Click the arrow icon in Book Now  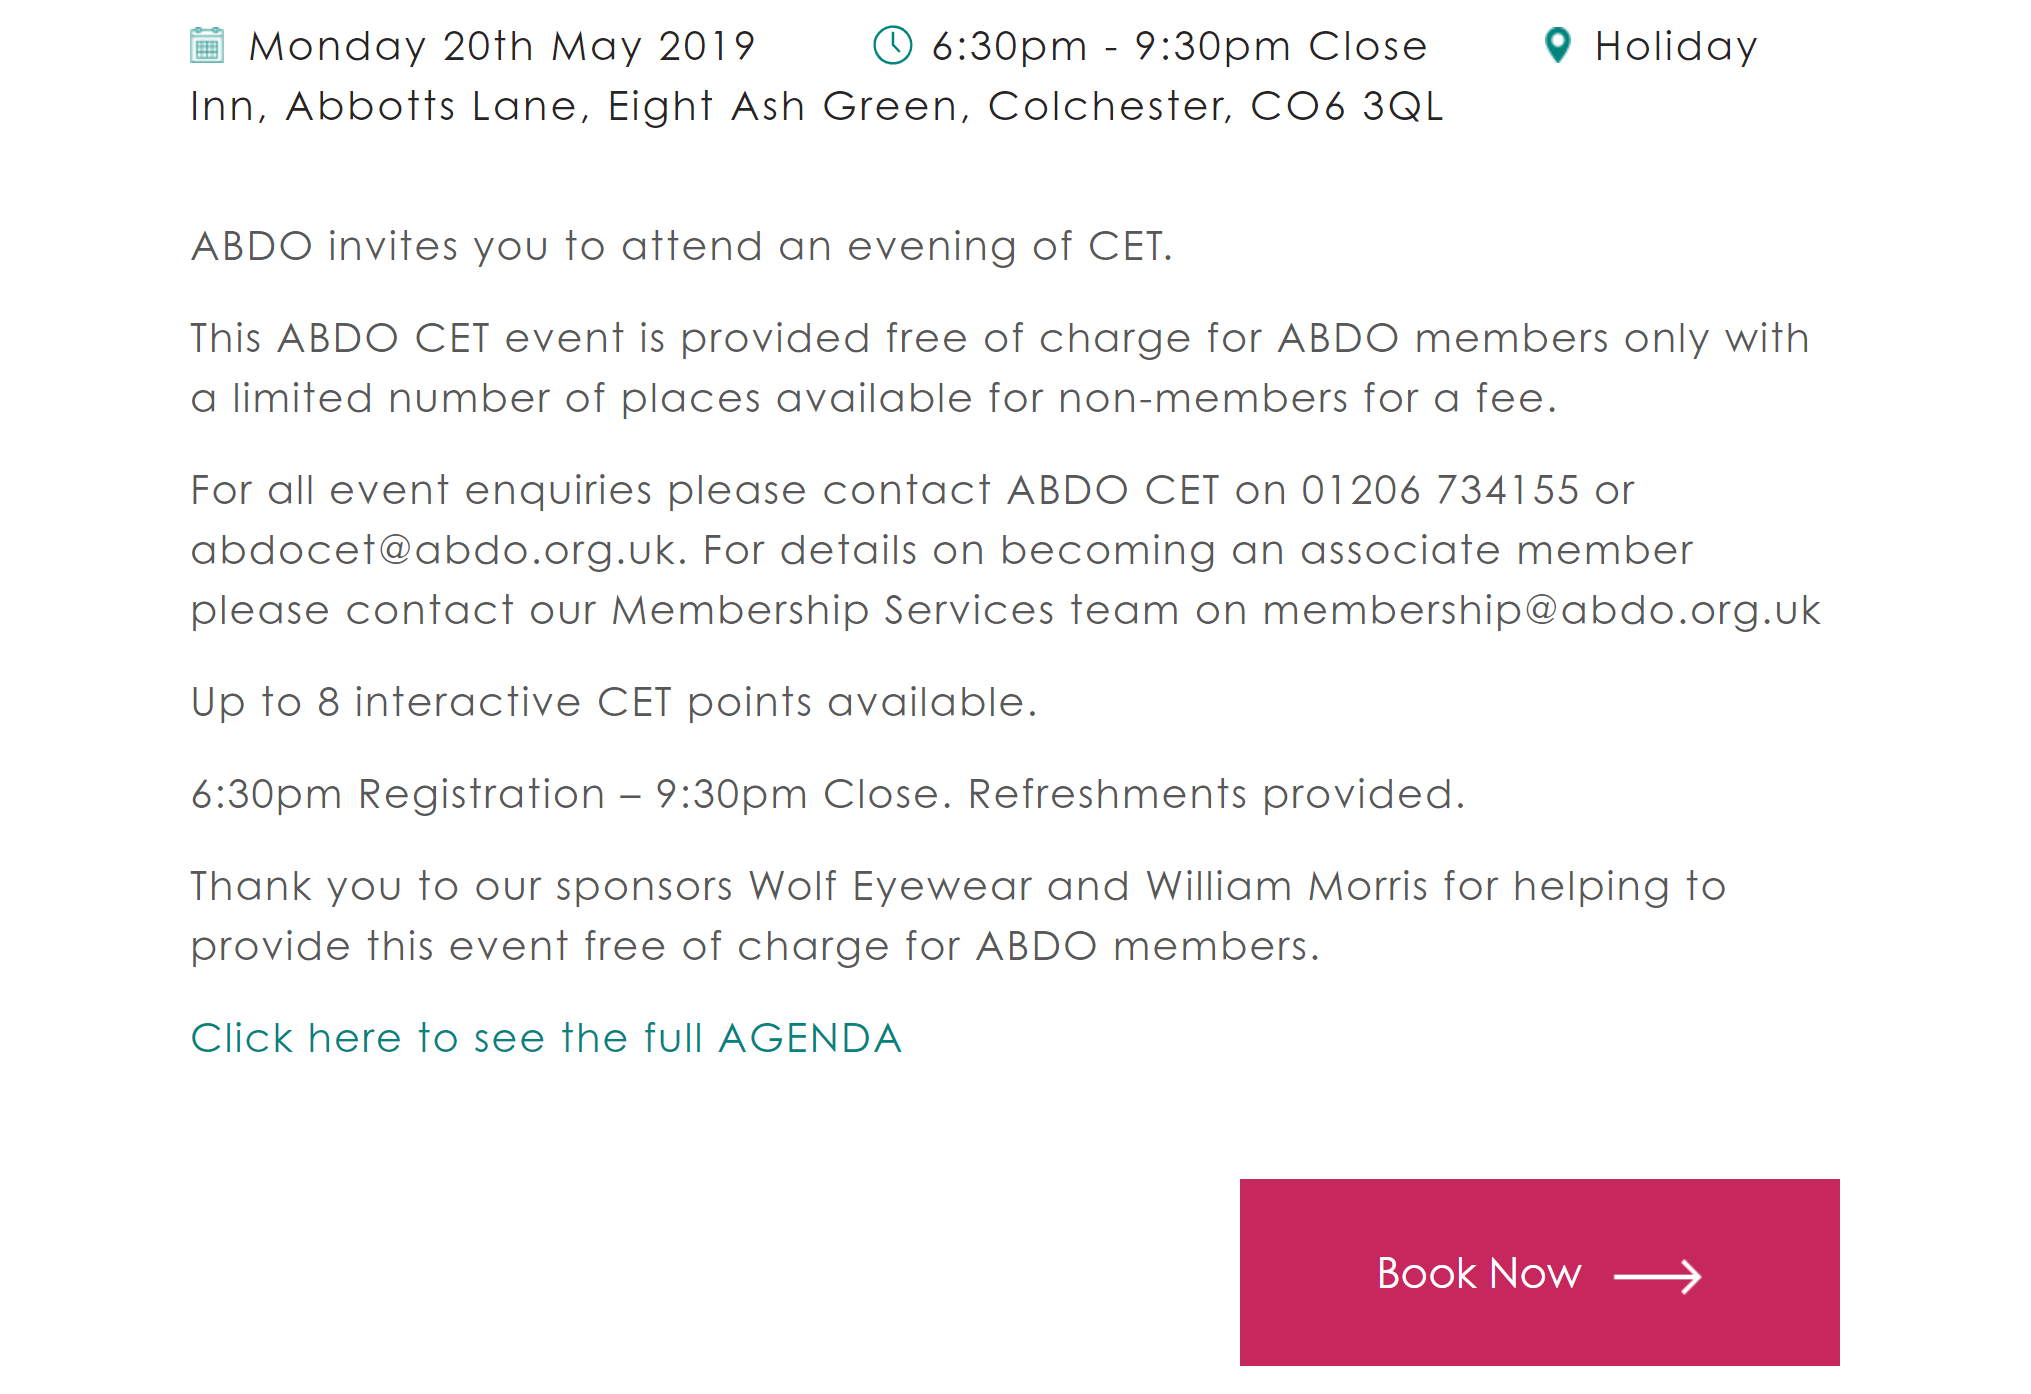(x=1657, y=1276)
